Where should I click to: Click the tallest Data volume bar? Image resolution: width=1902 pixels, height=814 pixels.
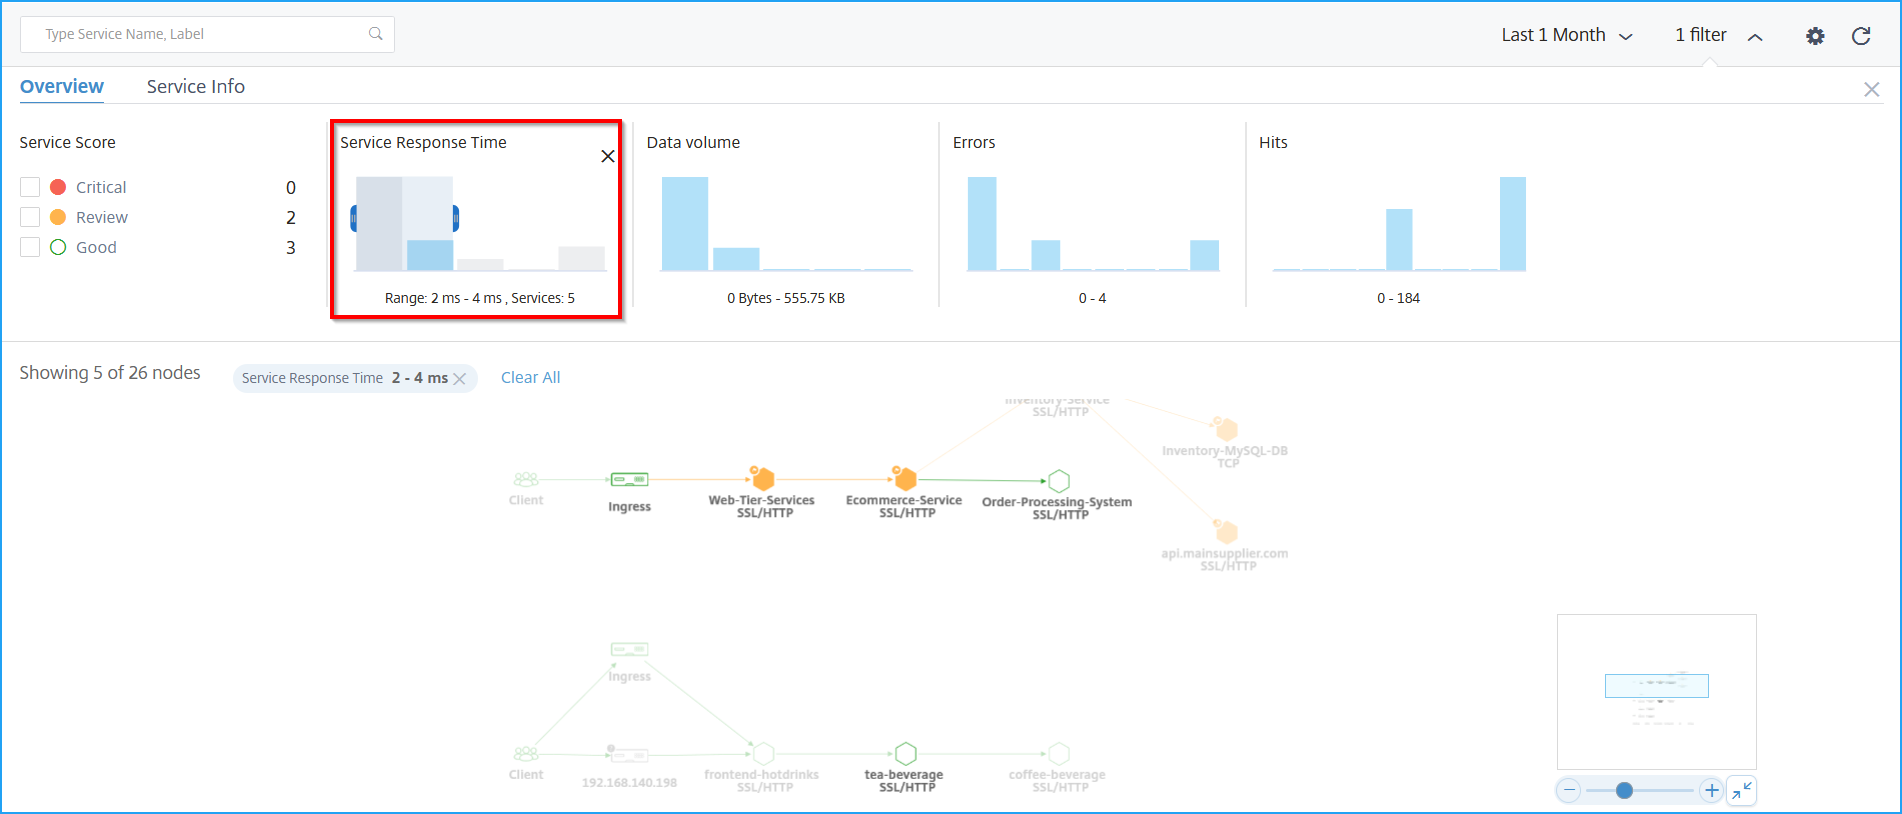point(685,224)
